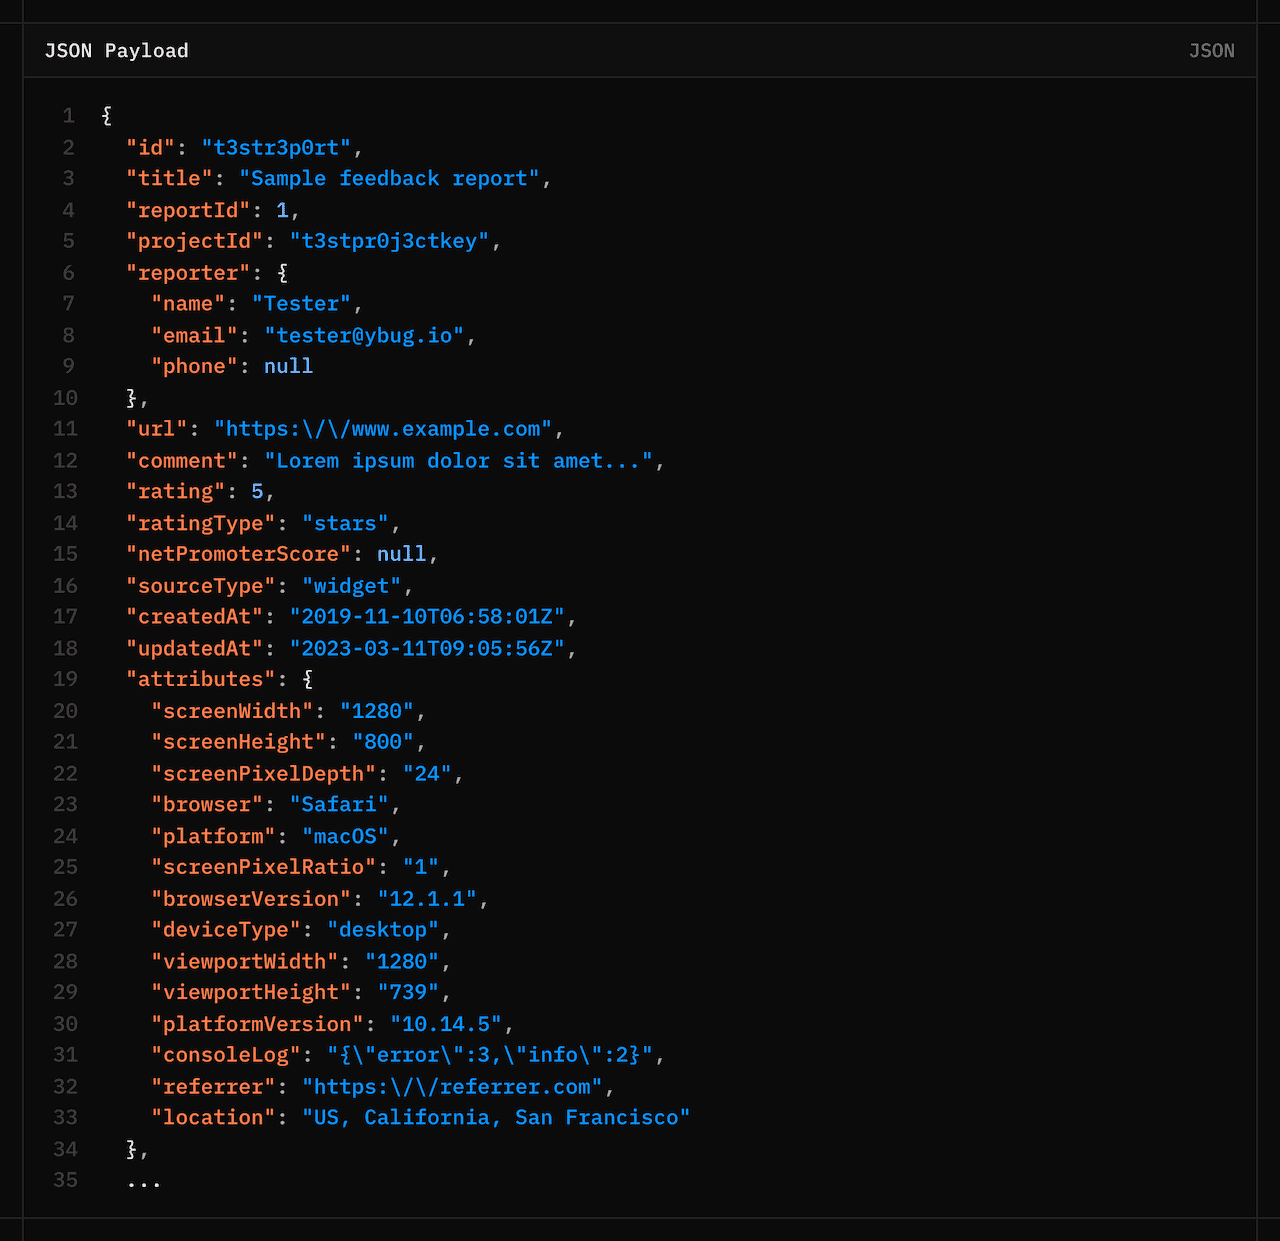Click the "phone" key
Viewport: 1280px width, 1241px height.
[x=195, y=366]
